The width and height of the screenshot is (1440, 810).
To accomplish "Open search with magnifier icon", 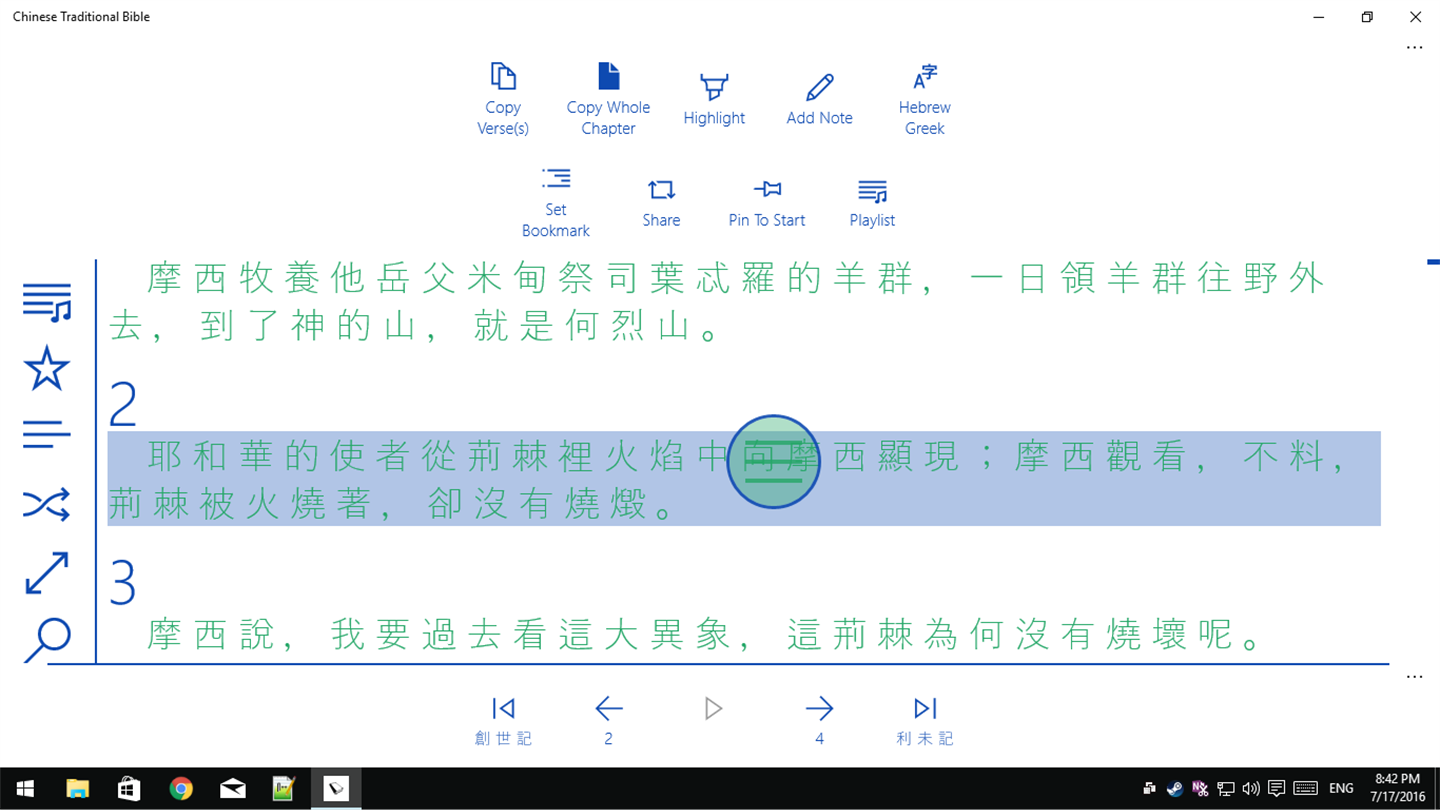I will point(47,639).
